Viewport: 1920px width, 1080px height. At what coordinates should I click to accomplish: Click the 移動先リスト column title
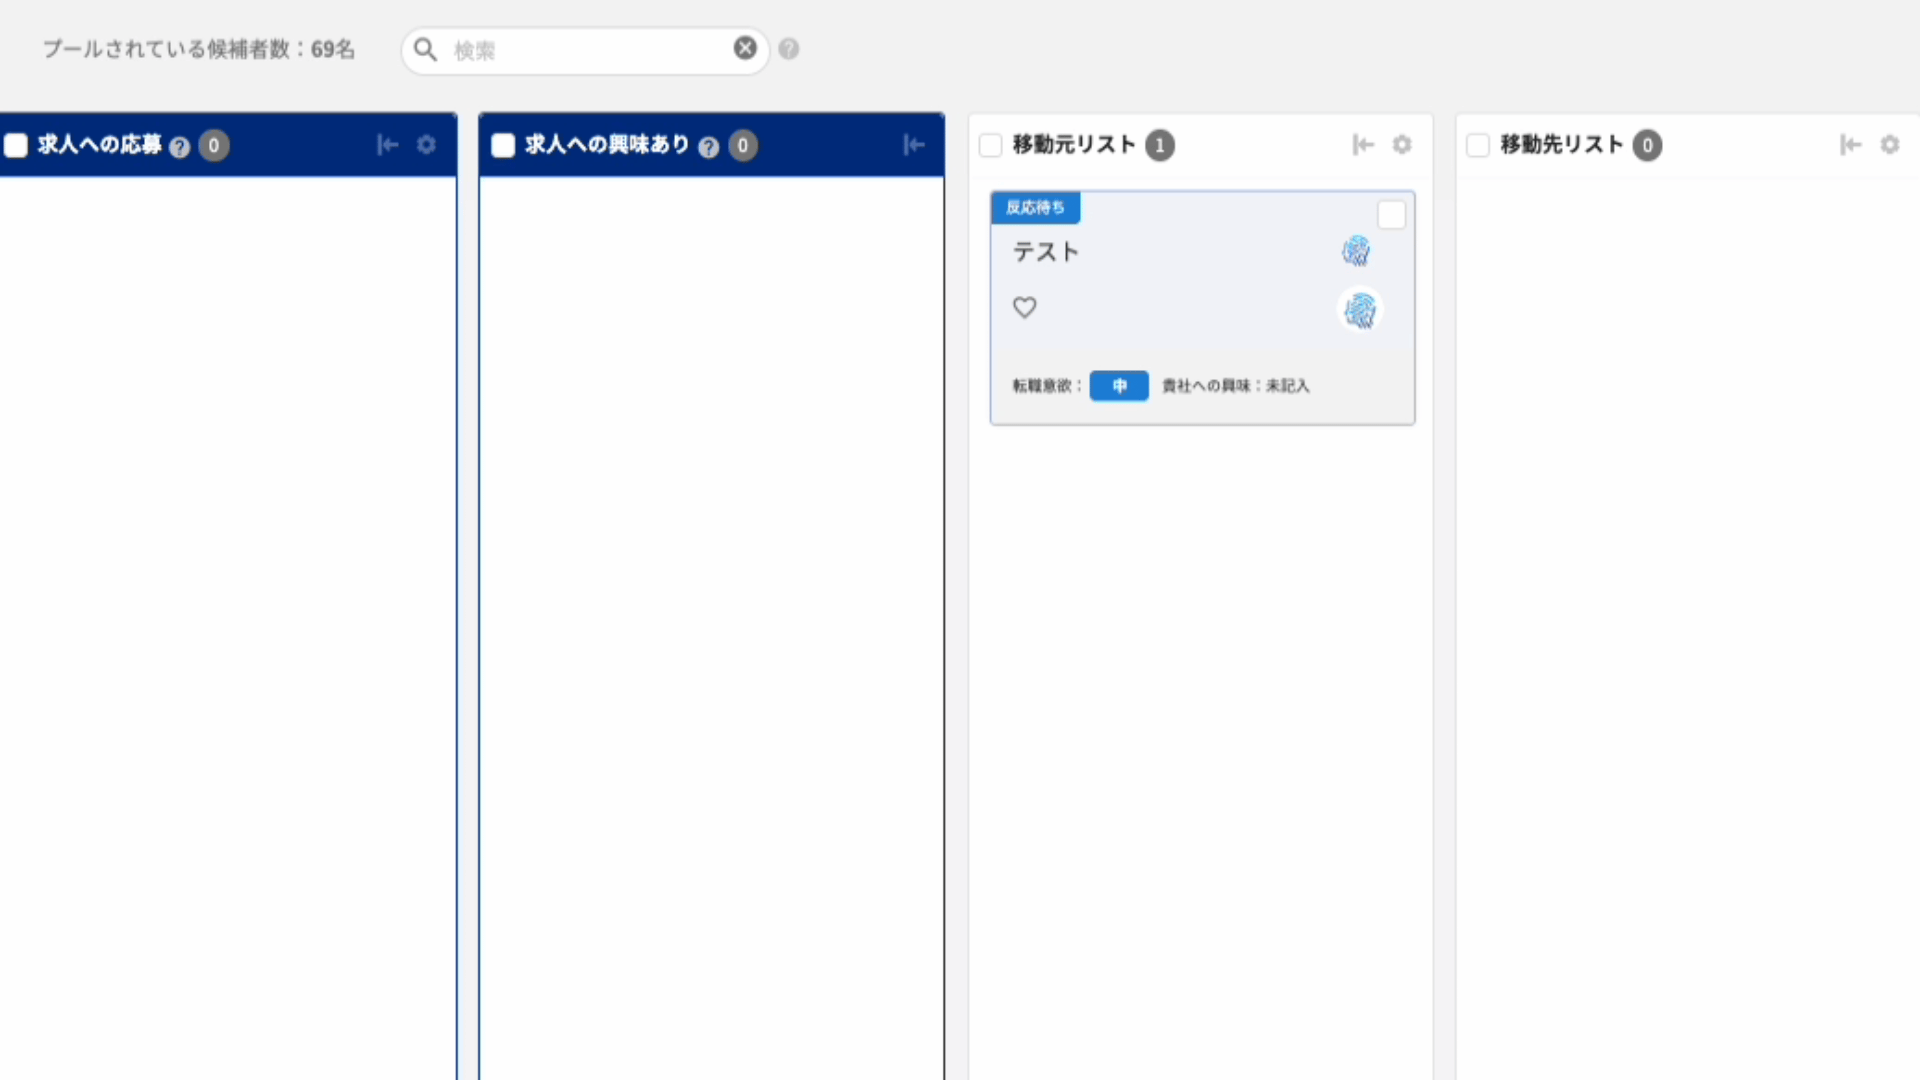[1562, 145]
